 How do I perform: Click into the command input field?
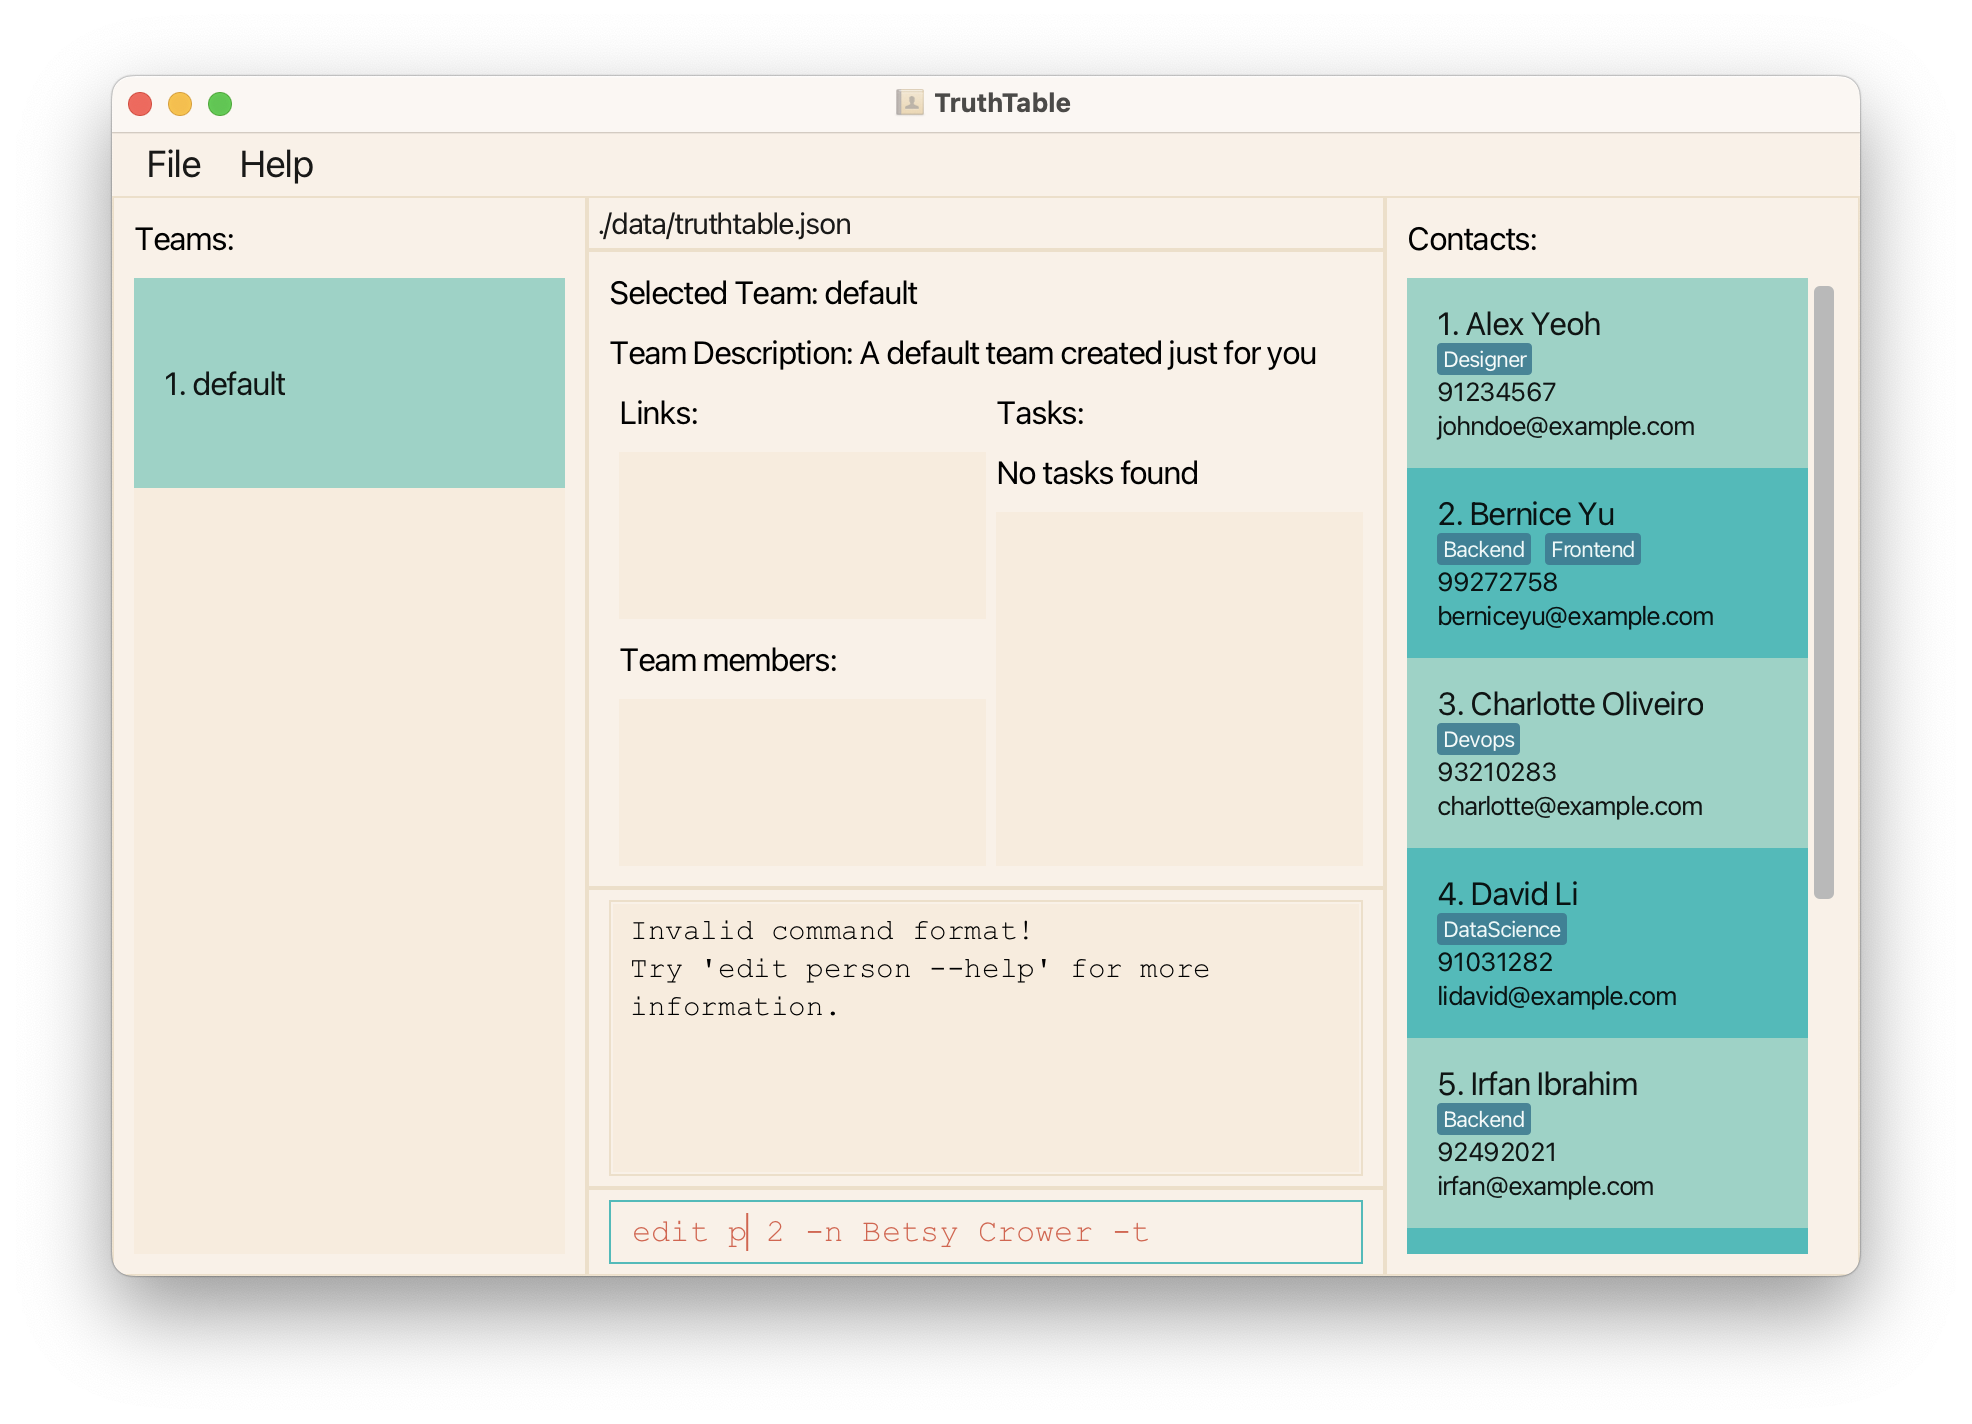pos(985,1232)
